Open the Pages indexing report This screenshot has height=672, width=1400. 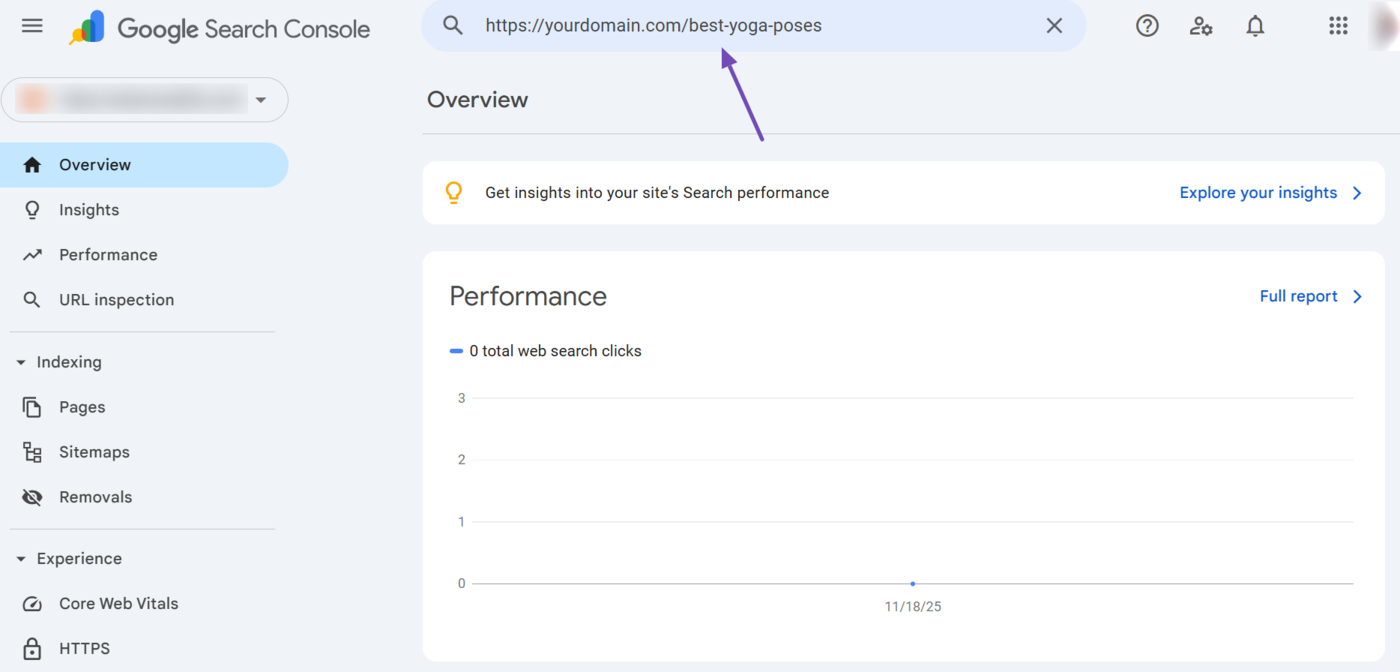(83, 407)
